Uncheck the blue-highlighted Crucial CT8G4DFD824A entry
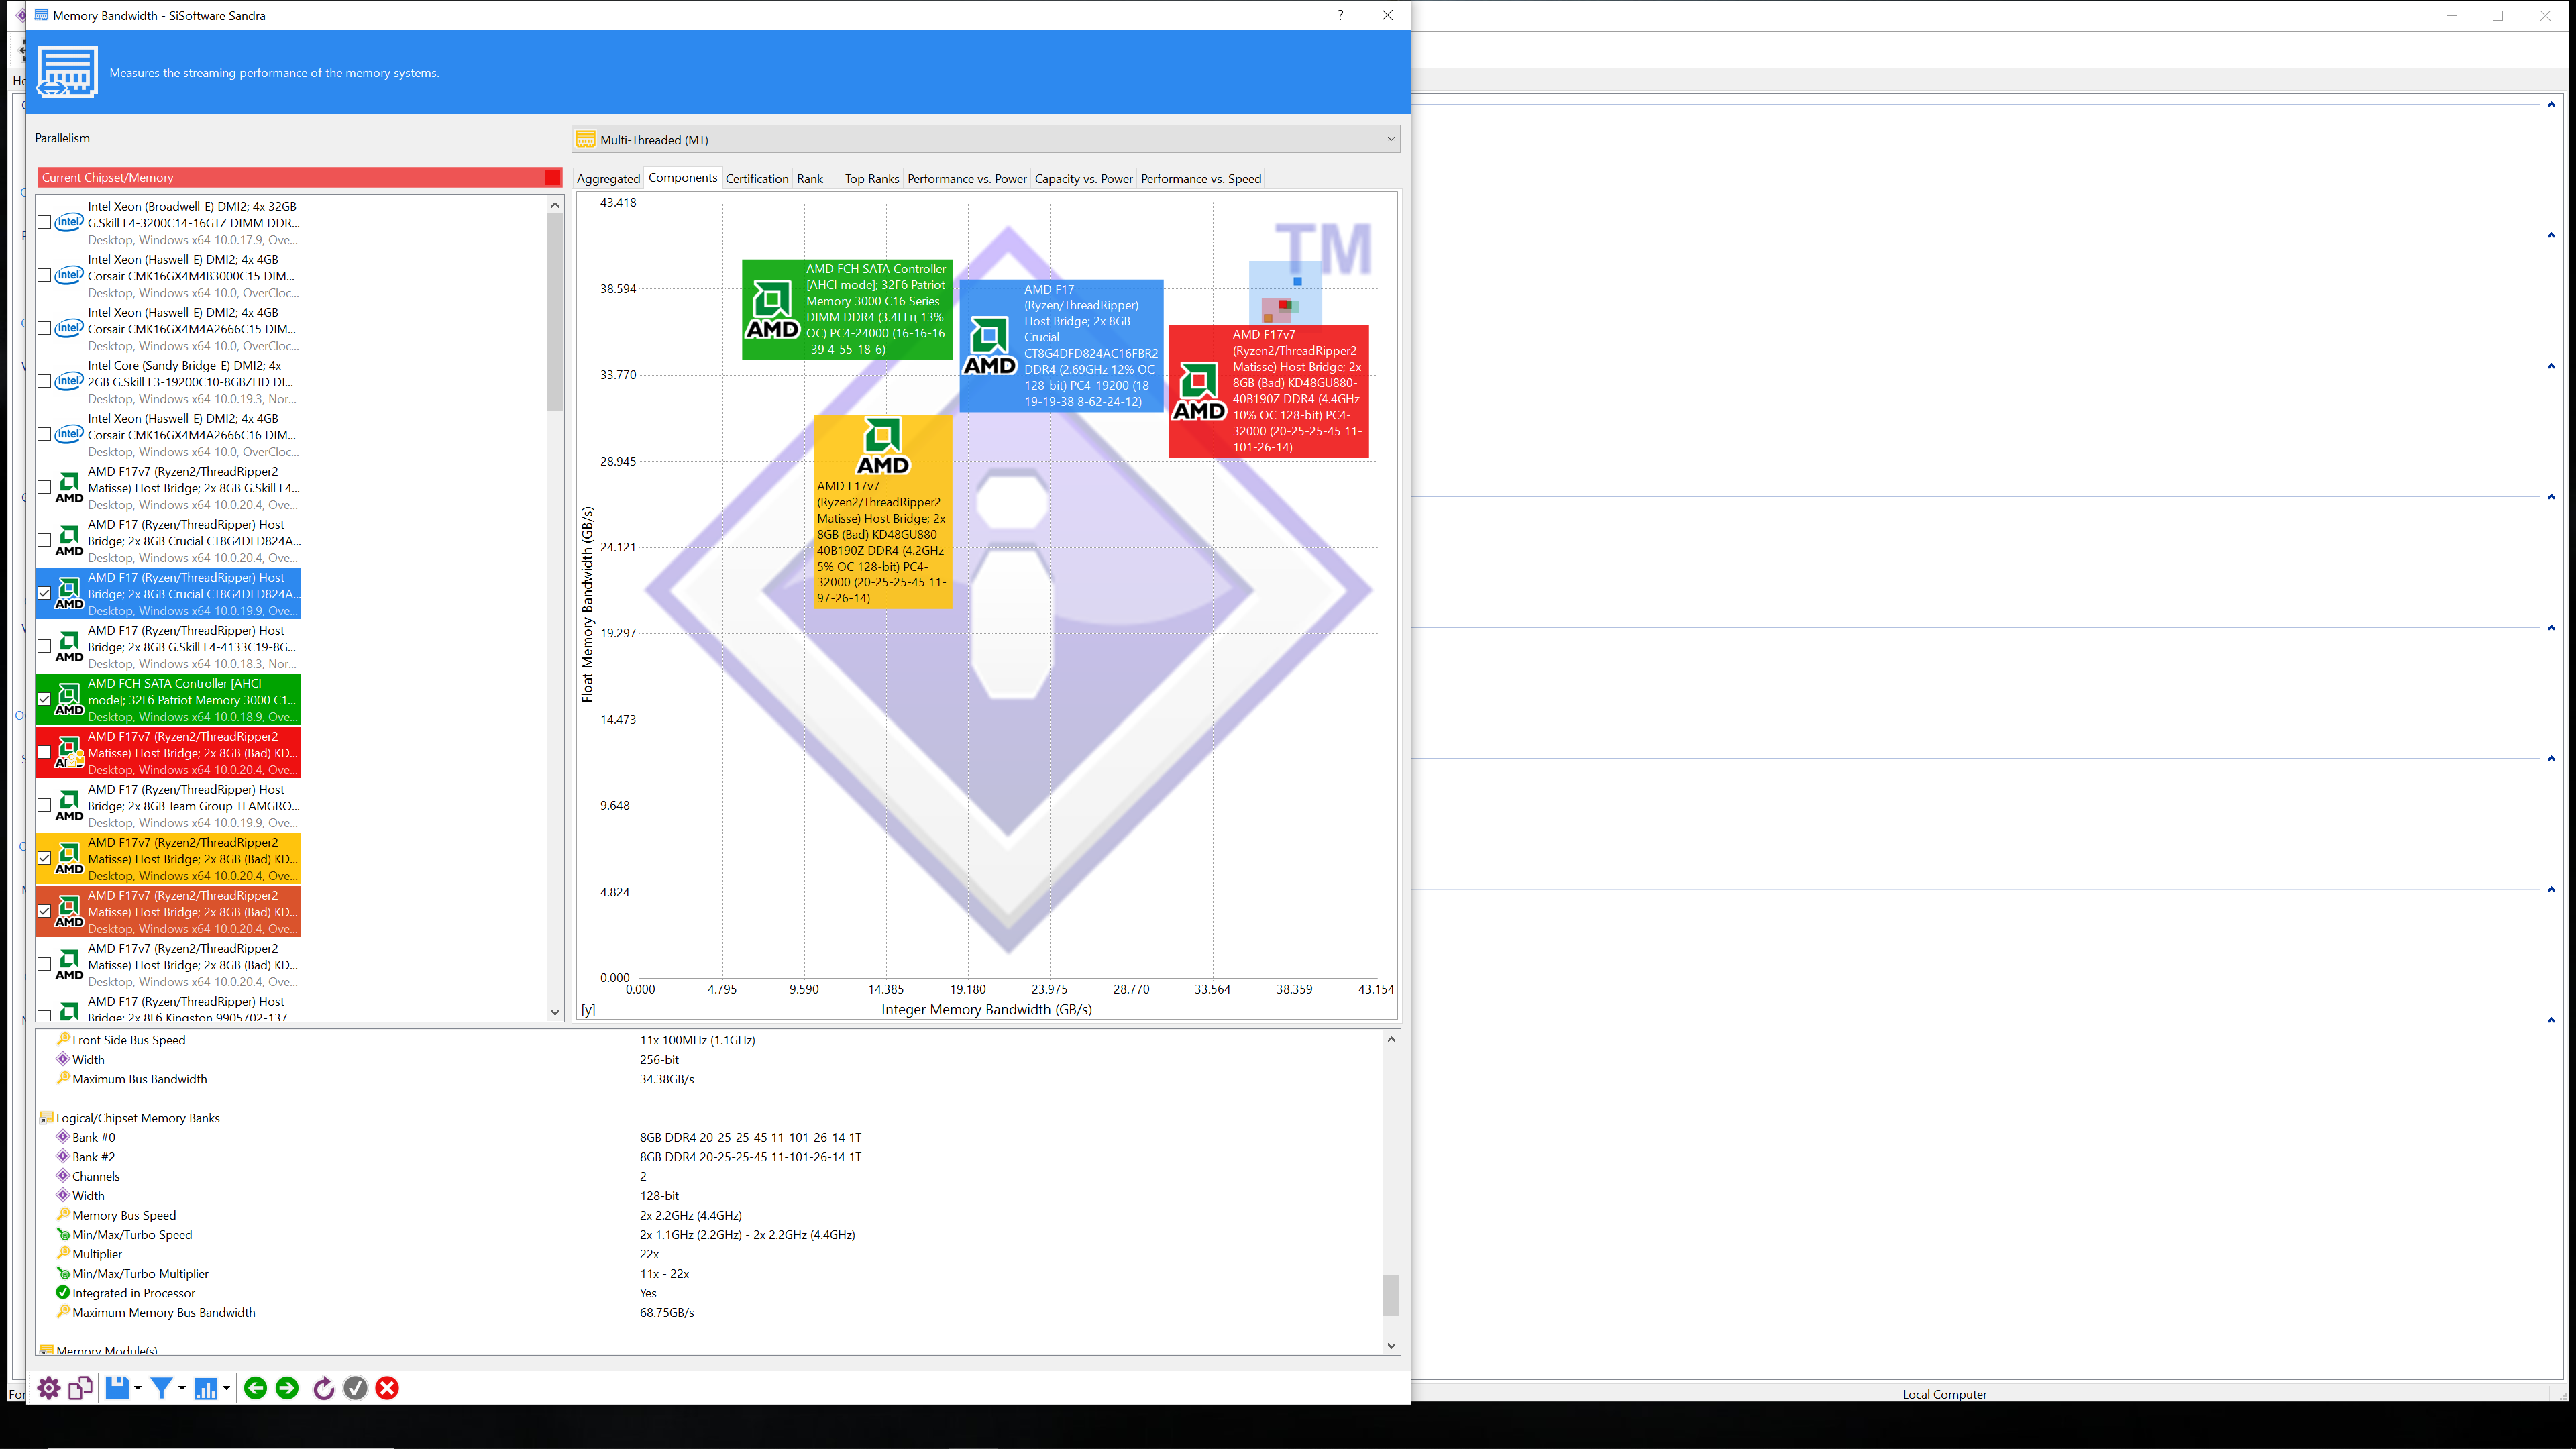 pyautogui.click(x=44, y=593)
